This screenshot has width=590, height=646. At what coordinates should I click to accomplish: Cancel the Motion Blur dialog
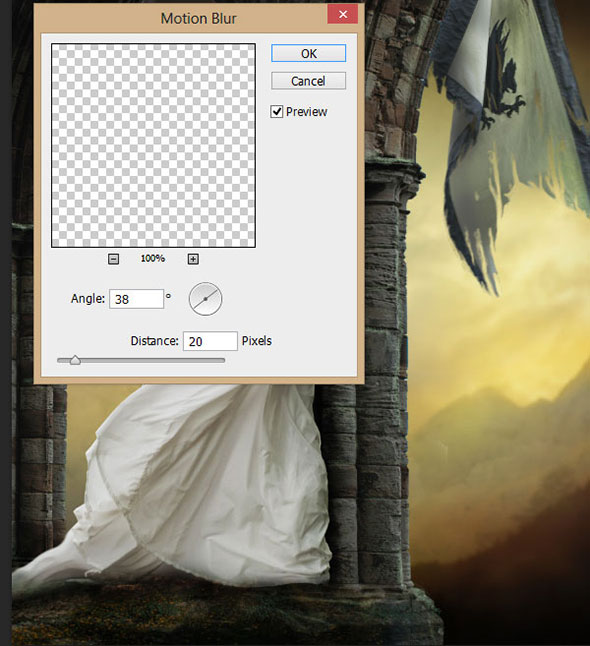pos(308,81)
